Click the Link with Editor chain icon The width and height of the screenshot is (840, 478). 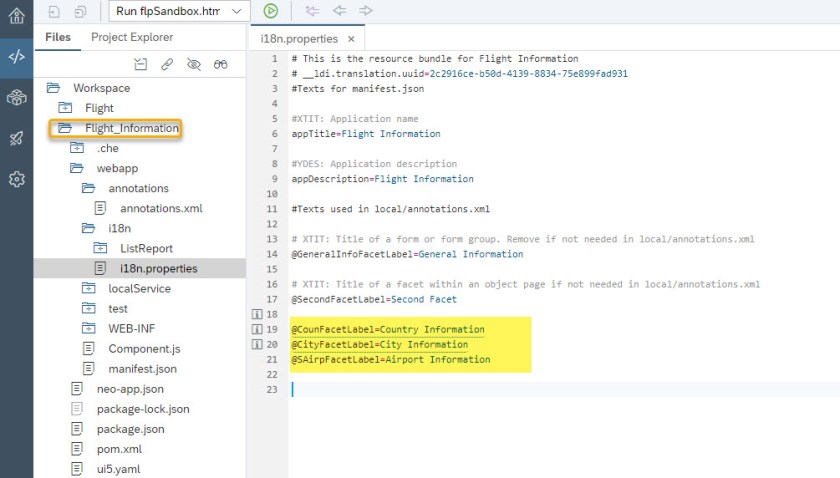(167, 65)
